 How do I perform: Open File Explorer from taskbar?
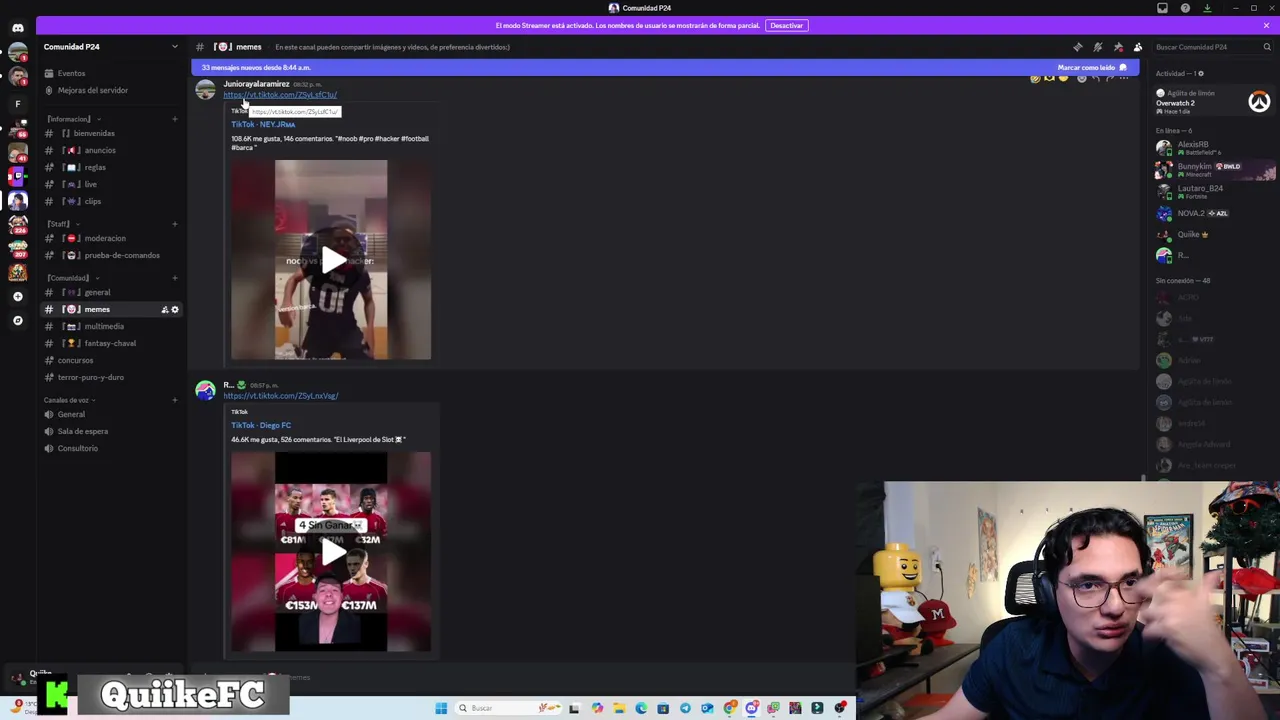619,708
